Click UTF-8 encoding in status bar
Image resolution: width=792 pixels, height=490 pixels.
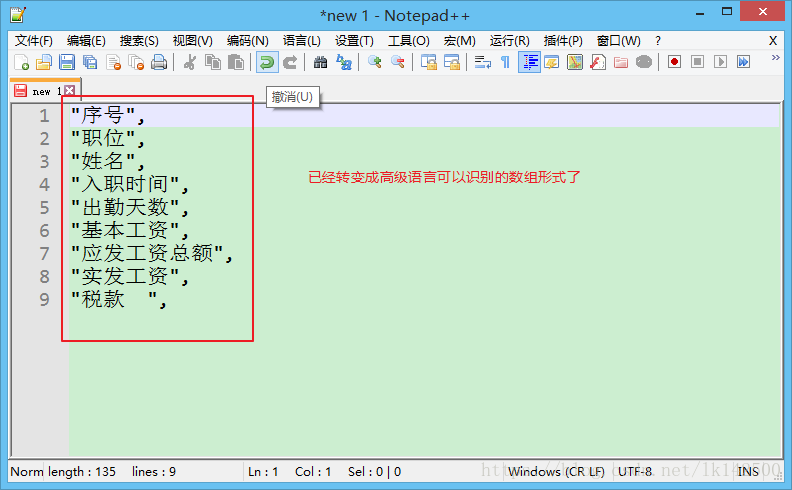pyautogui.click(x=635, y=471)
